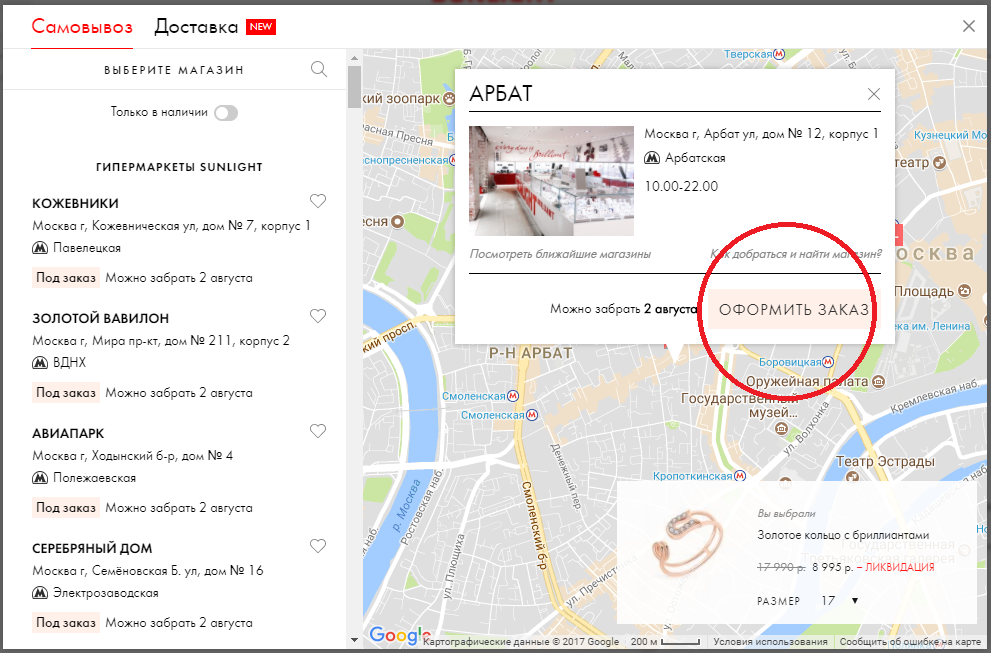The image size is (991, 653).
Task: Click address Мира пр-кт, дом № 211
Action: coord(161,341)
